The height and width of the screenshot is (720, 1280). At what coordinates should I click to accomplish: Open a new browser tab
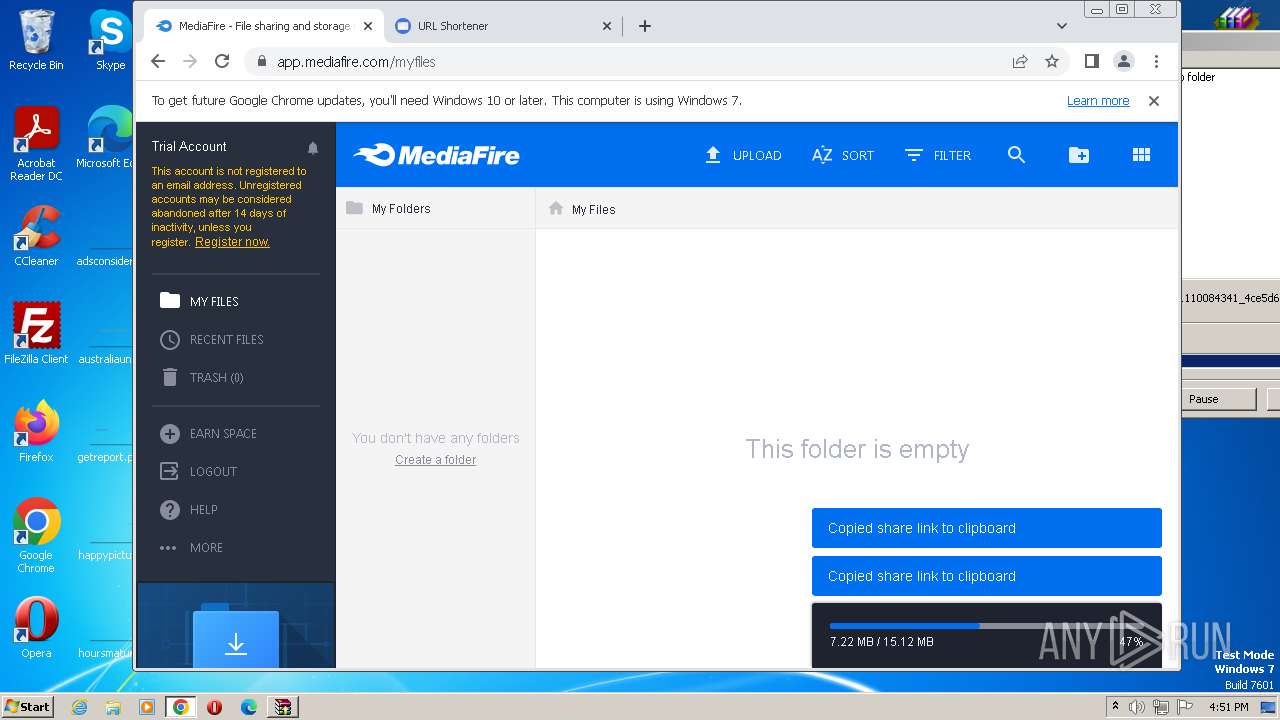pos(645,26)
